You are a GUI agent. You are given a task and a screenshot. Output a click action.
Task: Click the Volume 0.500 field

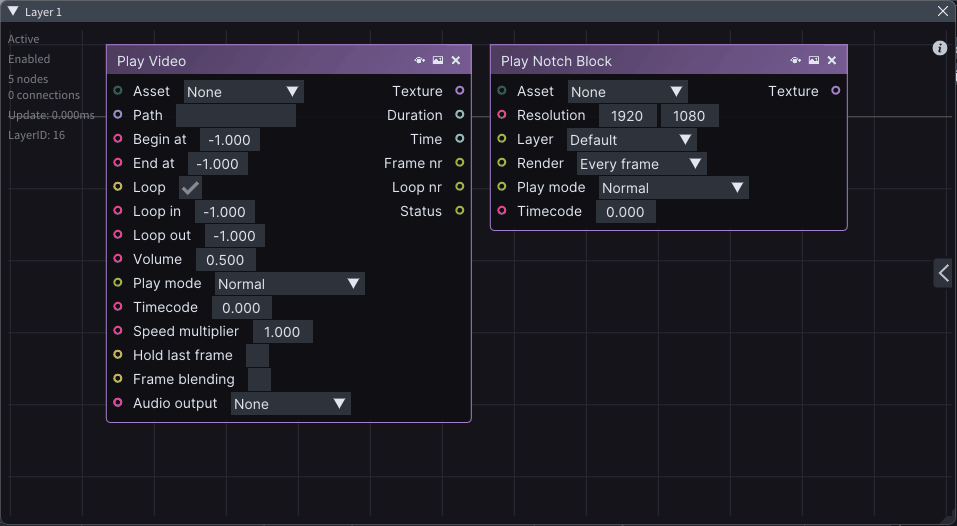[225, 260]
